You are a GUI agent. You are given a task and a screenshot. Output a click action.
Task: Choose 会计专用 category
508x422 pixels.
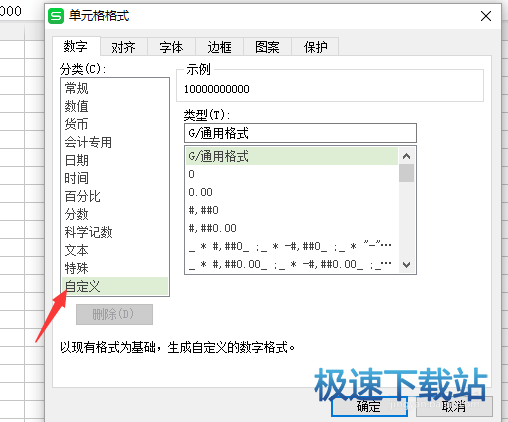point(115,142)
